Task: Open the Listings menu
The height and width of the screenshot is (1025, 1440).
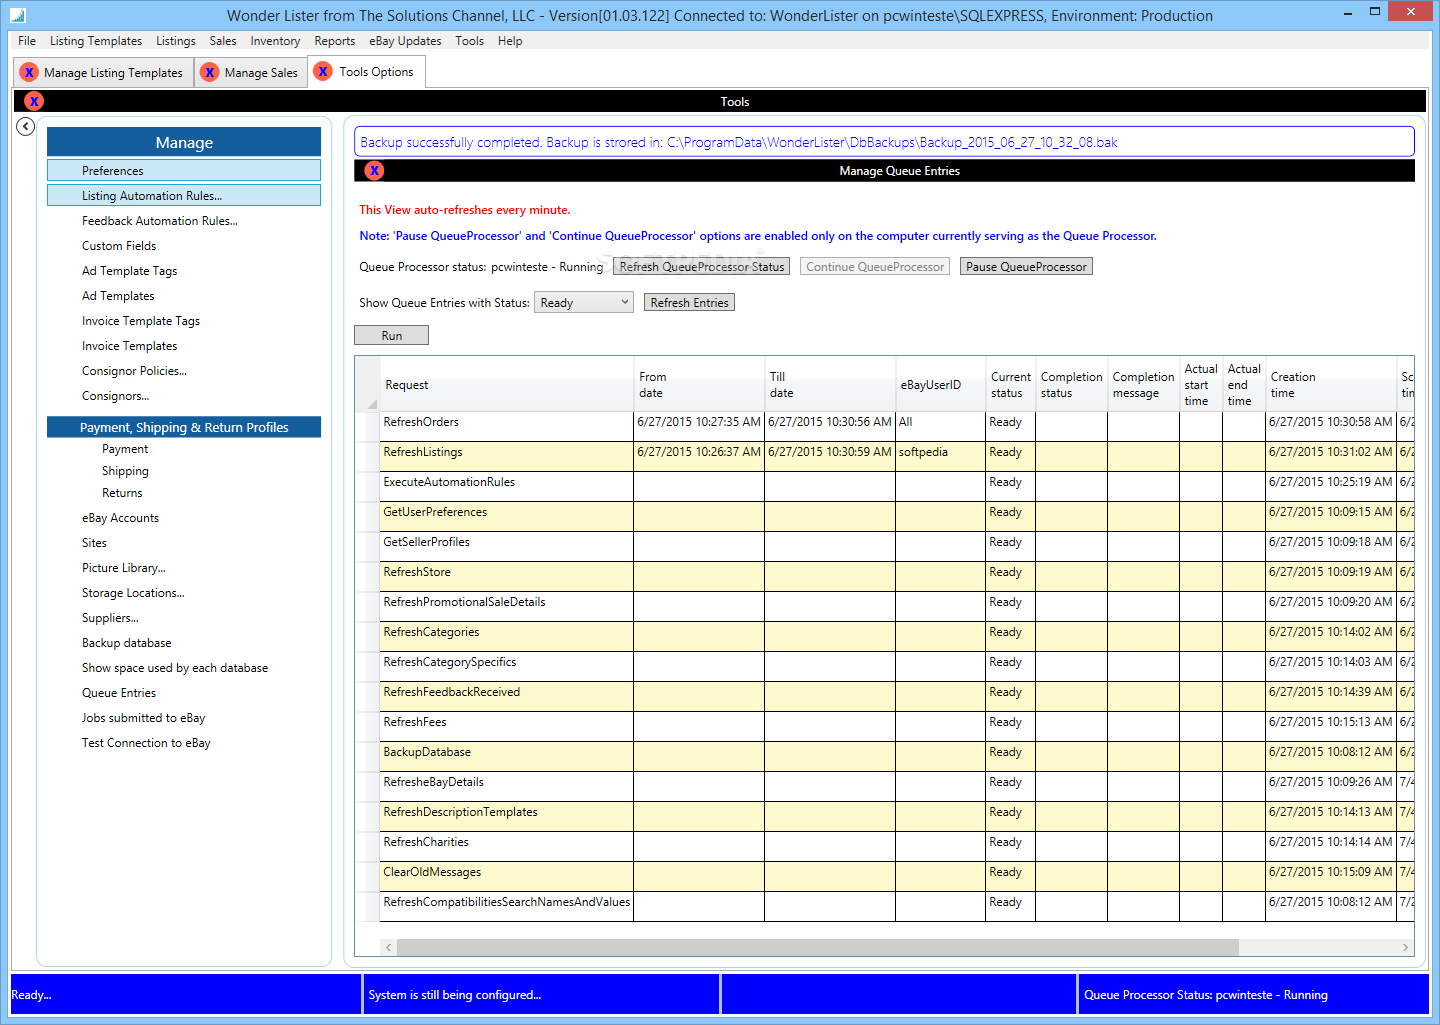Action: tap(176, 41)
